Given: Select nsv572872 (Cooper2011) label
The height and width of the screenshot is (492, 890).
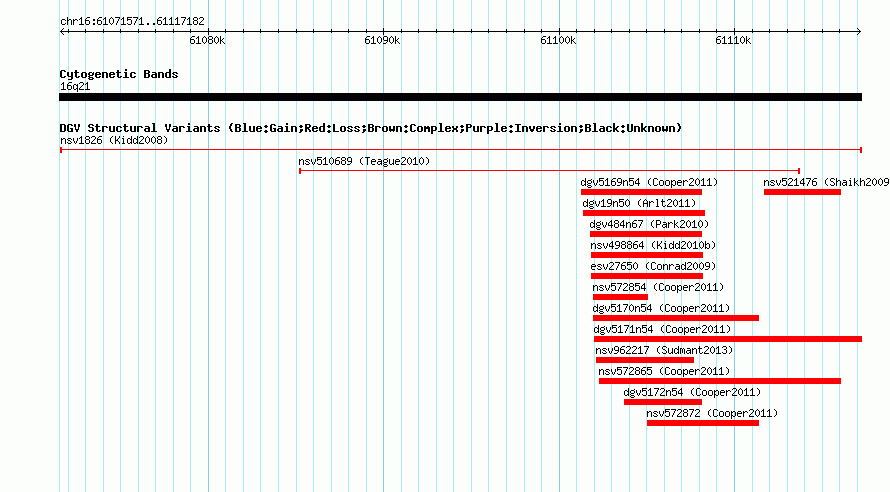Looking at the screenshot, I should [712, 414].
